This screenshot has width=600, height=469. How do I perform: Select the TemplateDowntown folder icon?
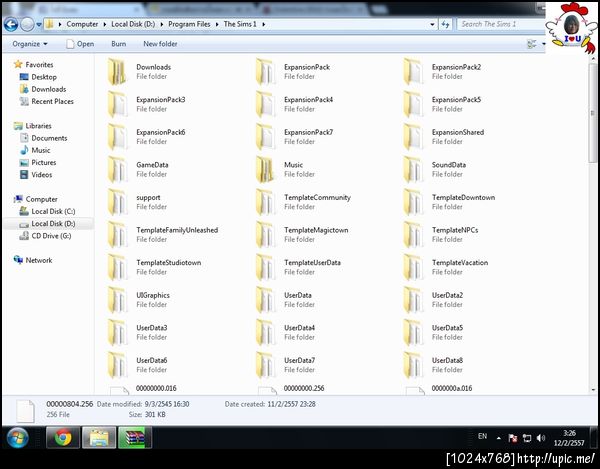pos(413,202)
